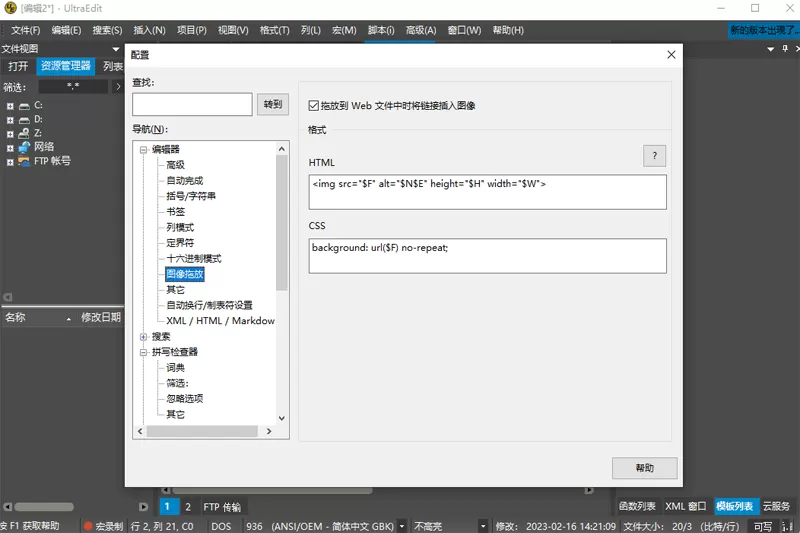800x533 pixels.
Task: Click navigation tree vertical scrollbar down arrow
Action: (x=282, y=418)
